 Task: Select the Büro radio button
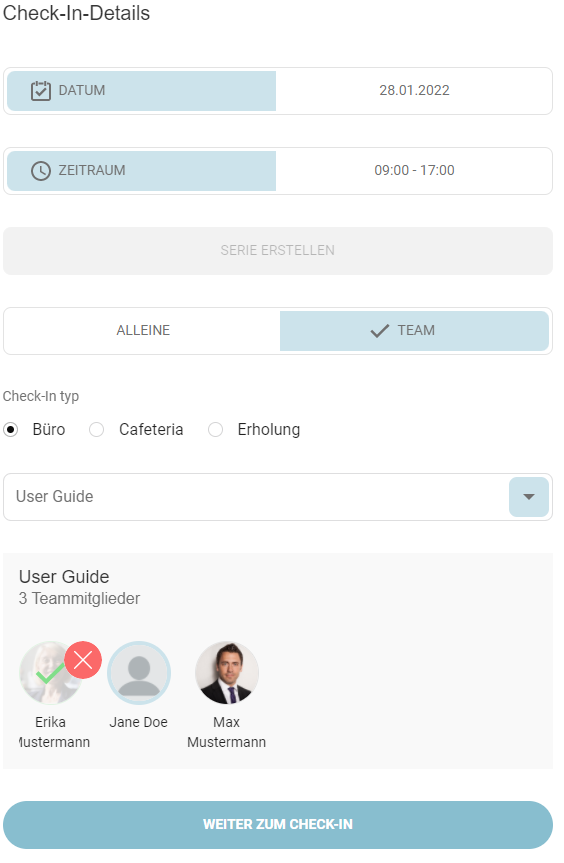(10, 429)
